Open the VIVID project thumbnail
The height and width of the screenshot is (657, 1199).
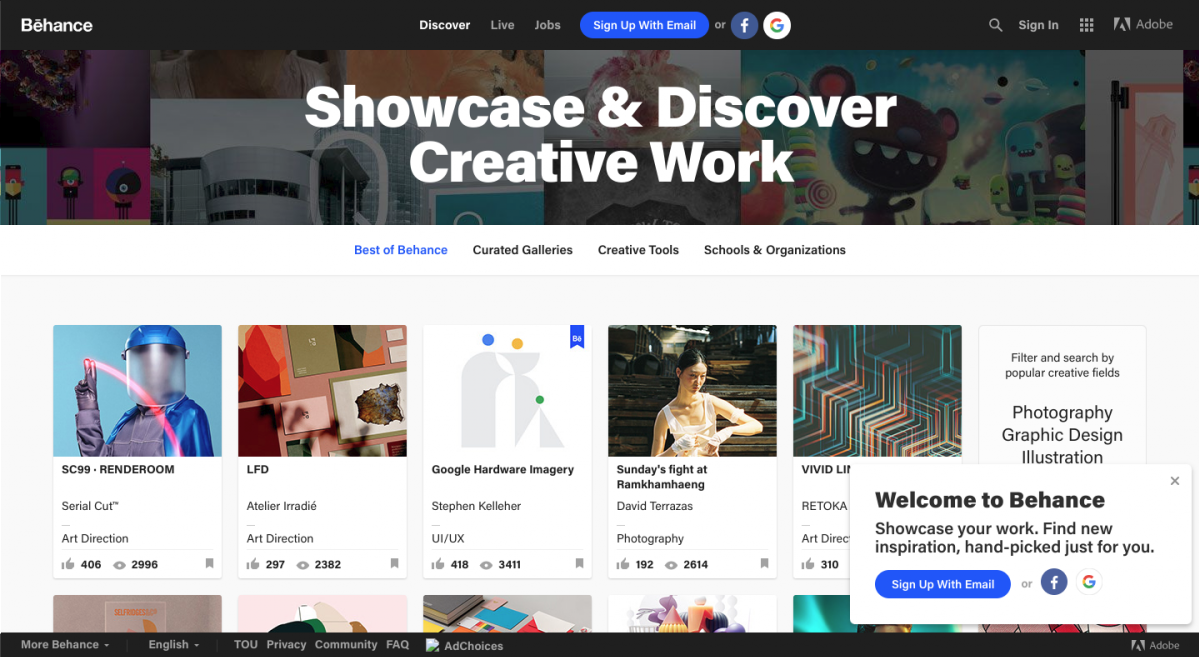click(878, 391)
